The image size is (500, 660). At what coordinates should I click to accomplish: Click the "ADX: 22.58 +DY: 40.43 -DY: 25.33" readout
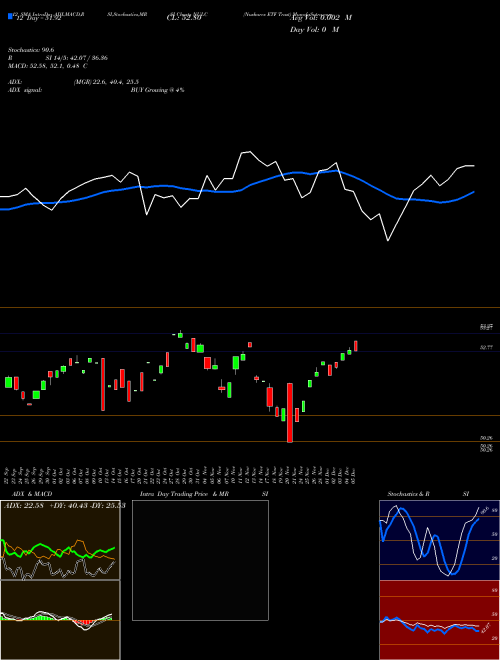[x=64, y=505]
